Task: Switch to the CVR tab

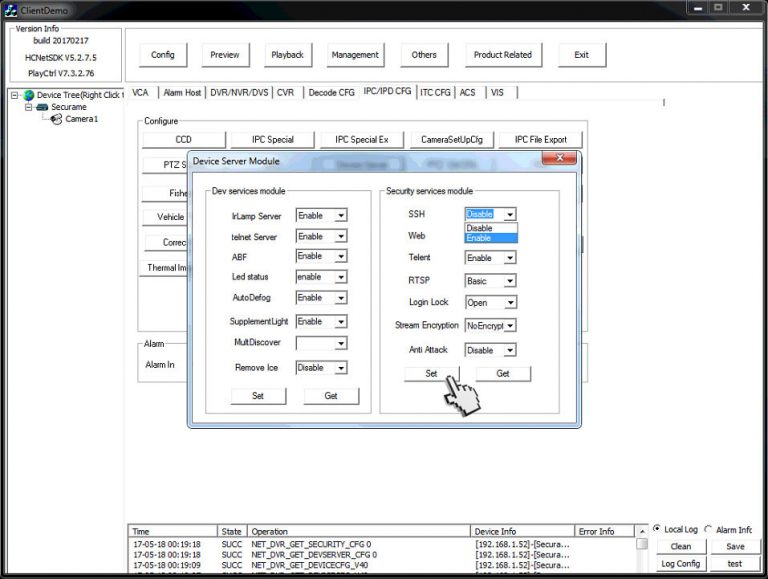Action: 286,93
